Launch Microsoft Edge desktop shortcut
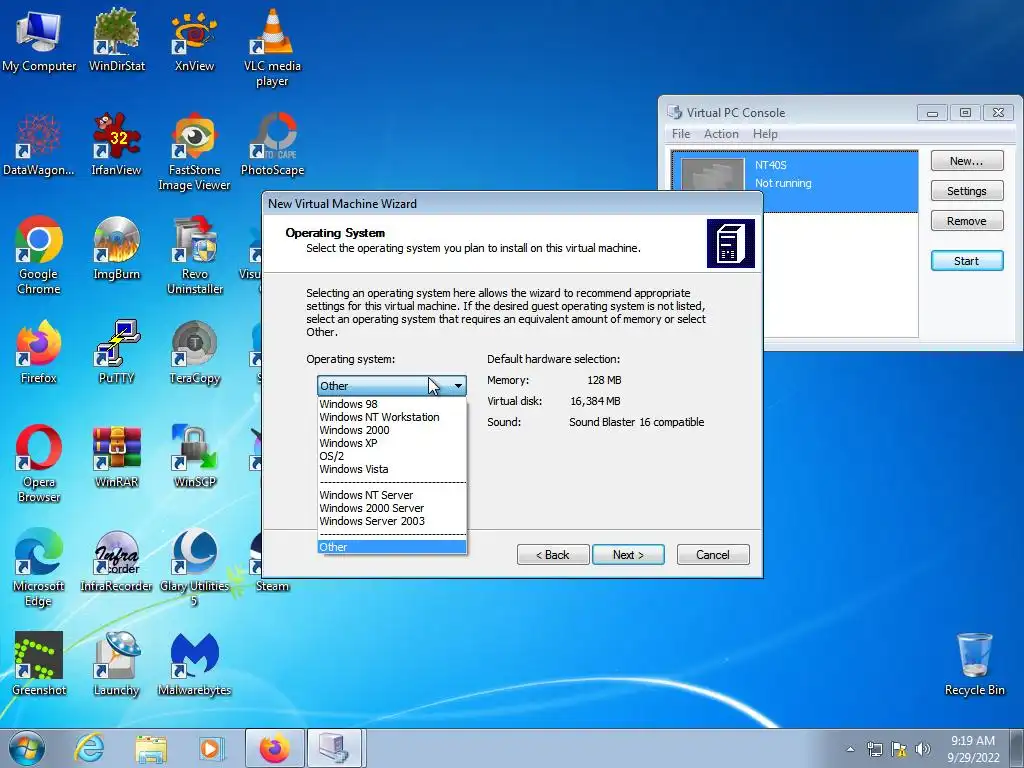The height and width of the screenshot is (768, 1024). coord(39,568)
